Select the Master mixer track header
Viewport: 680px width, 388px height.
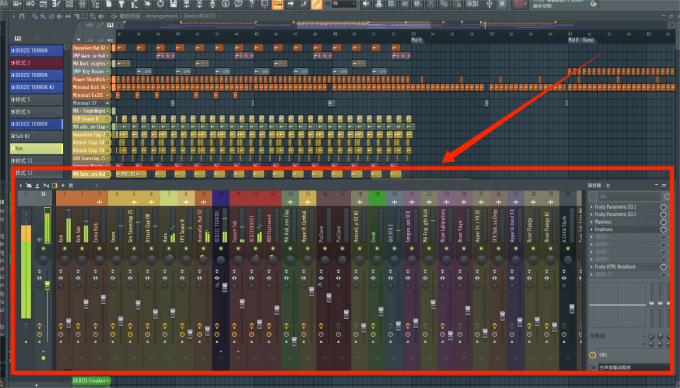coord(43,198)
